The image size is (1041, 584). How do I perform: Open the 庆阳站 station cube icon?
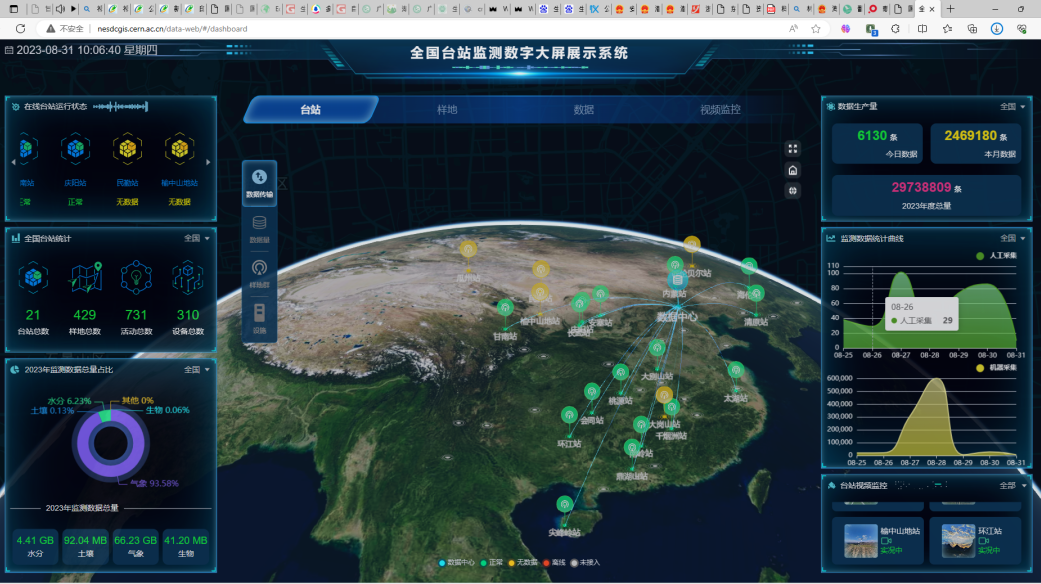coord(76,149)
